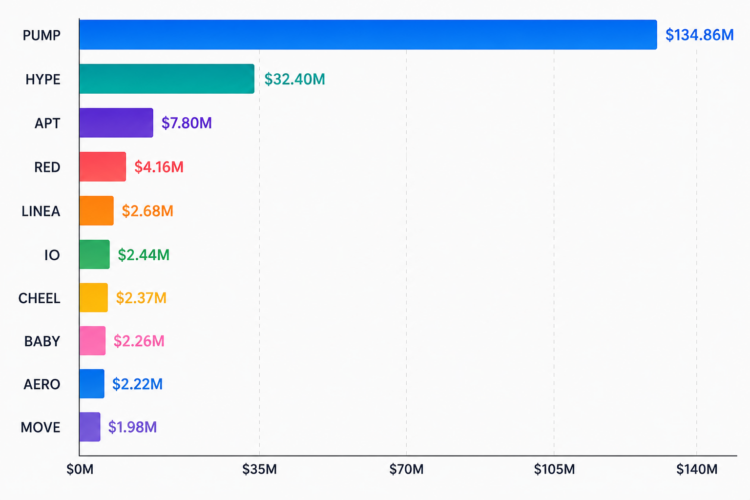Select the yellow CHEEL bar
750x500 pixels.
tap(94, 298)
